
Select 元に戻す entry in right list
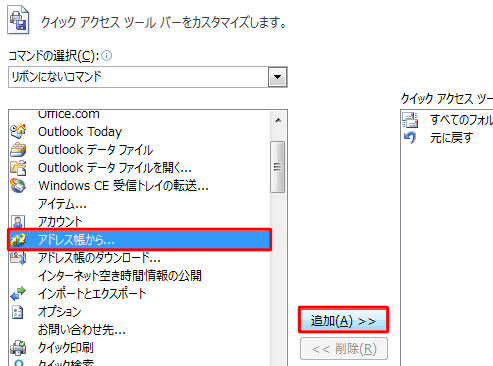[x=447, y=138]
